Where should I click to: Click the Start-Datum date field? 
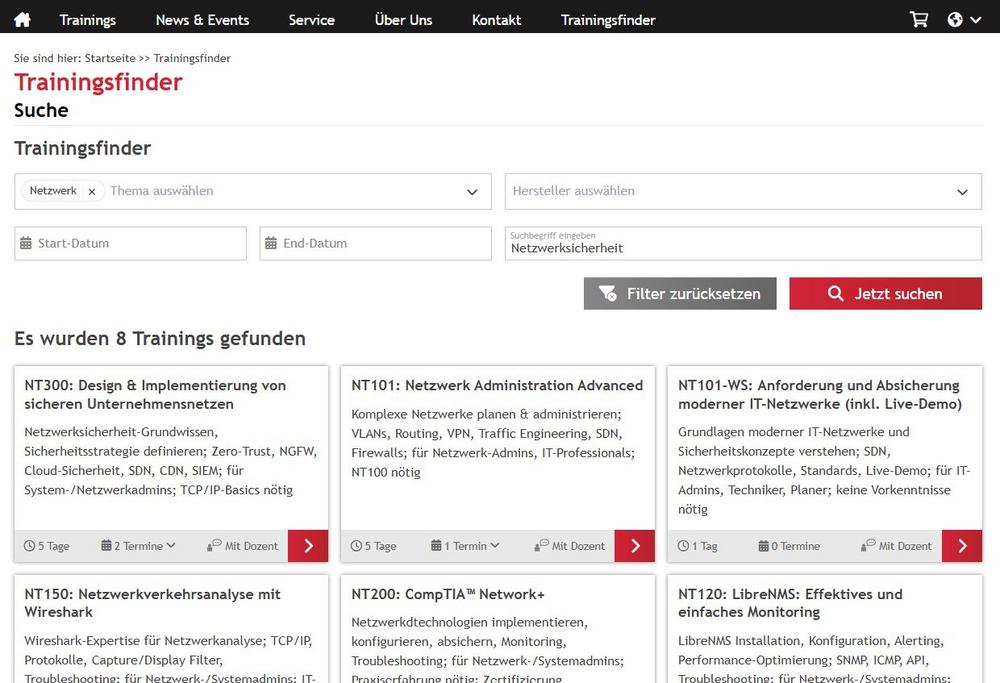tap(130, 243)
